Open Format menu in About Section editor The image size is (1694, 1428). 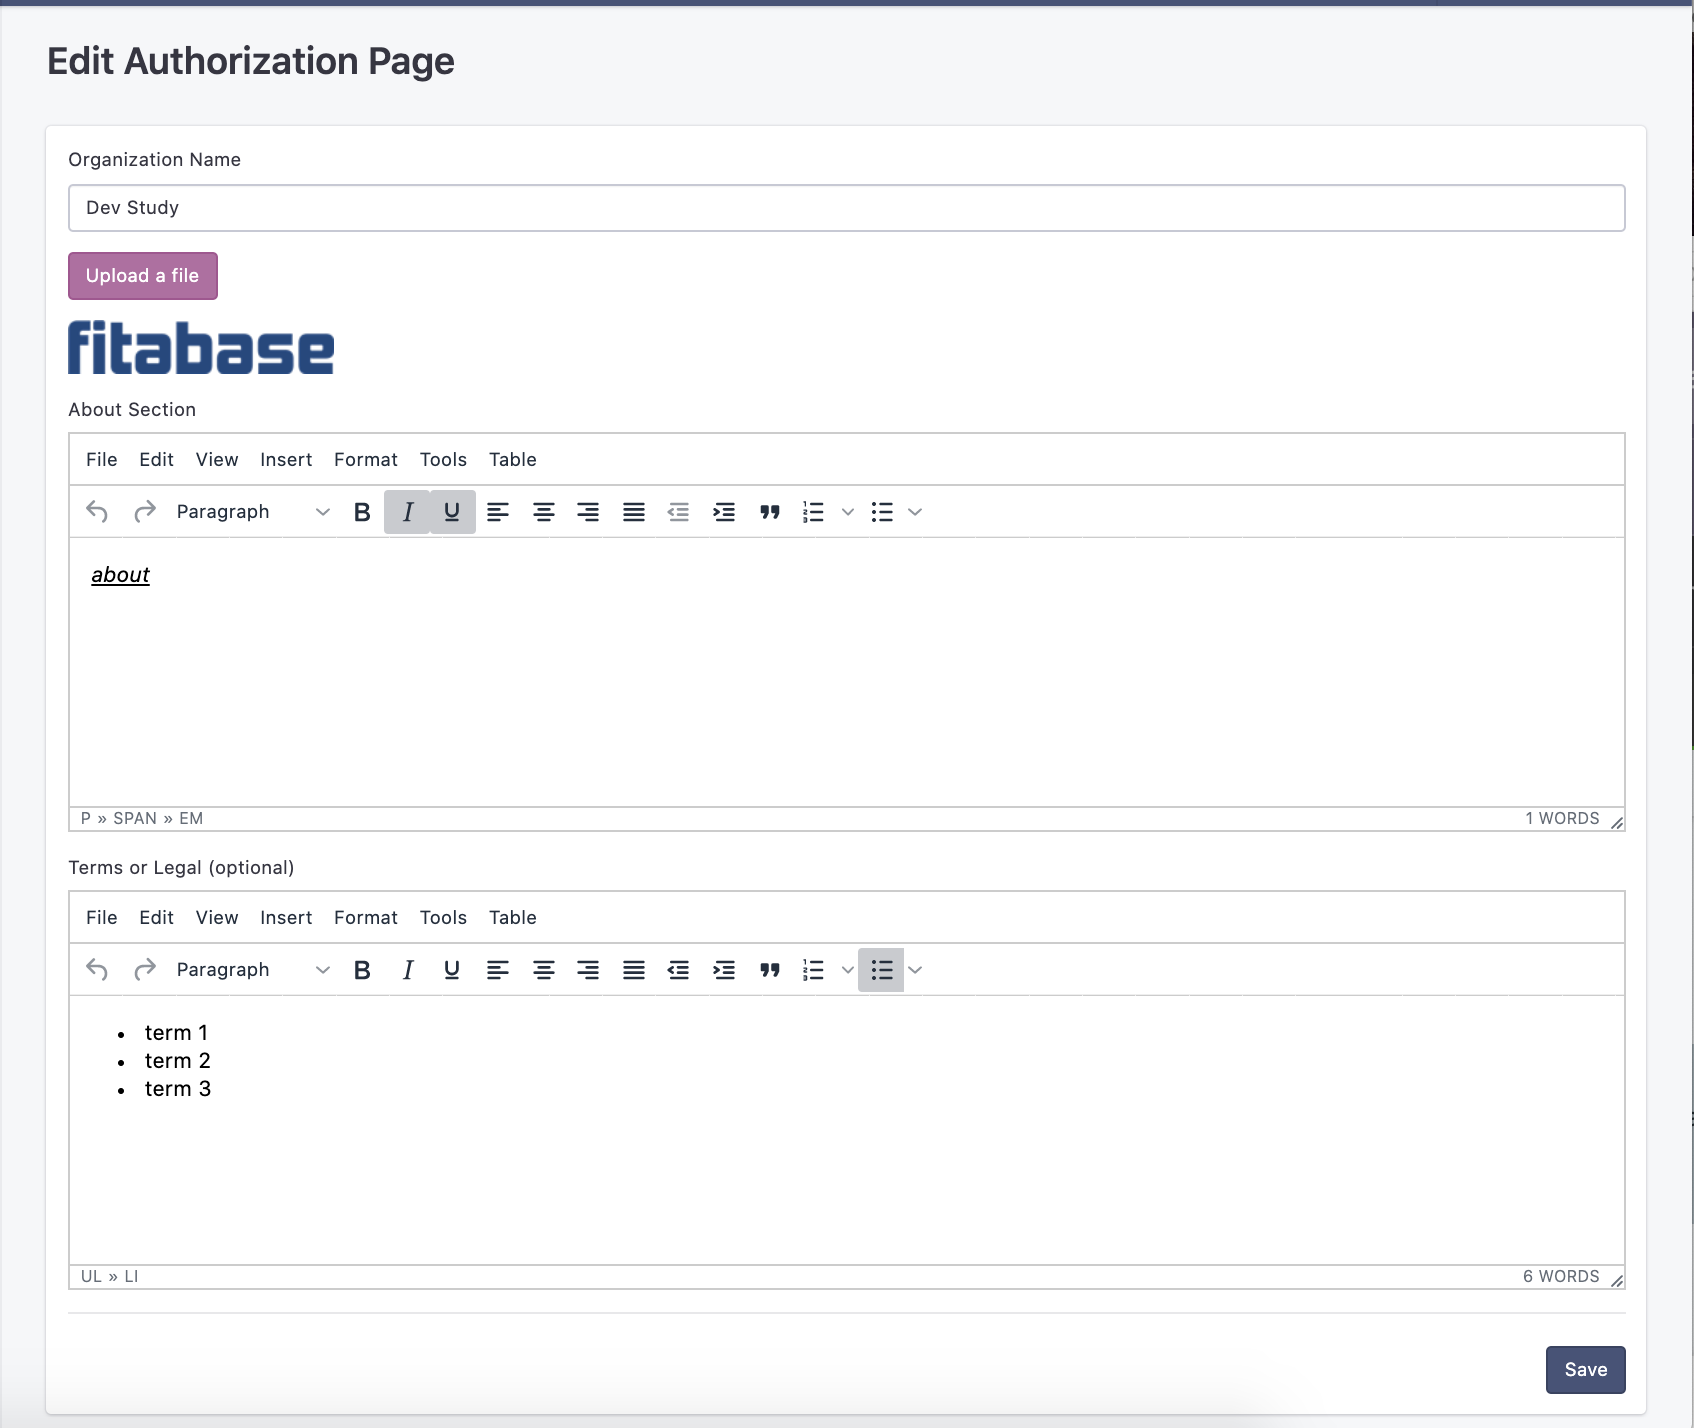click(x=366, y=460)
